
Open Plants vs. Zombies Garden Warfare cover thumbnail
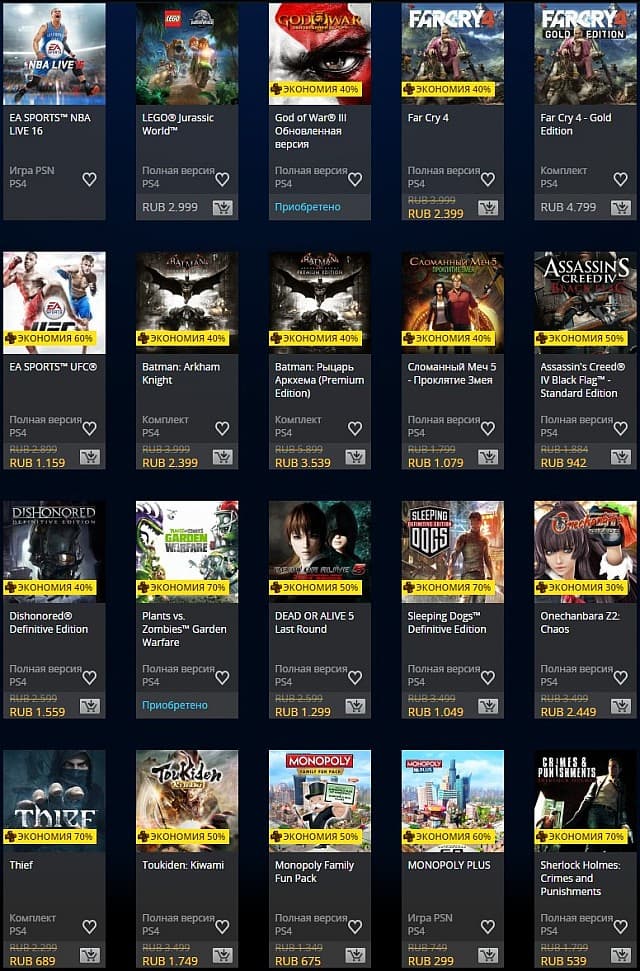[x=187, y=552]
